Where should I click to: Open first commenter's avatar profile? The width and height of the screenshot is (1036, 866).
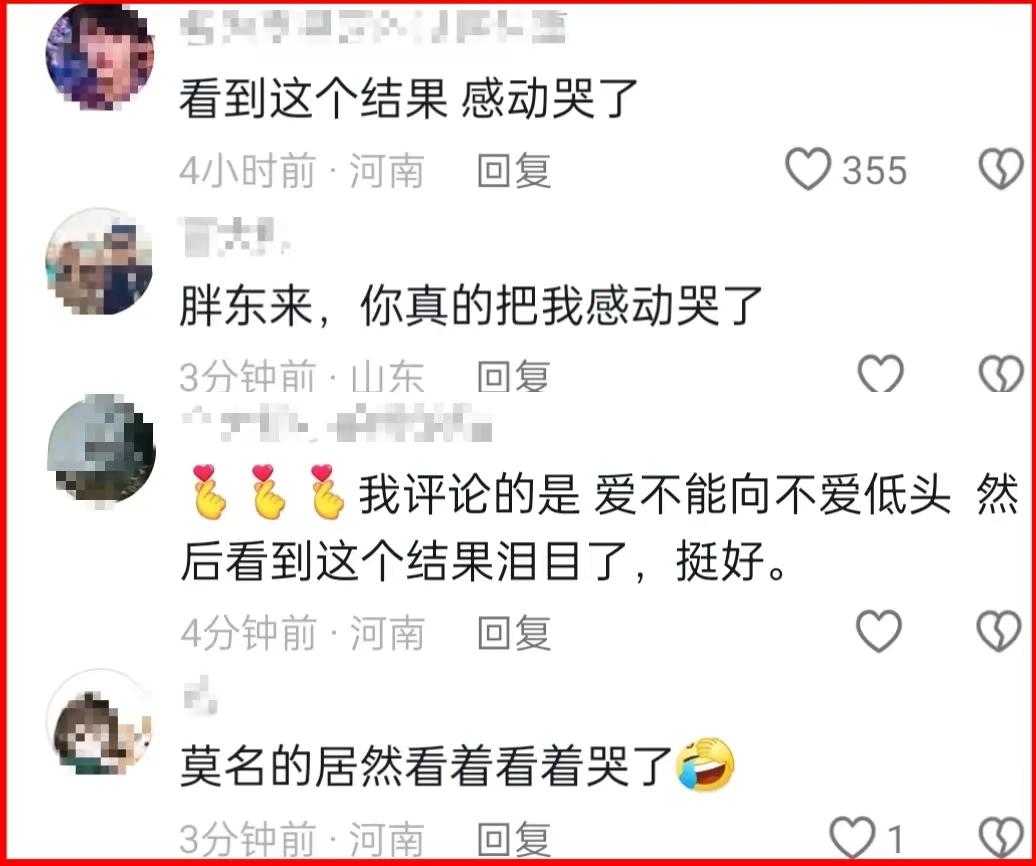pyautogui.click(x=100, y=56)
